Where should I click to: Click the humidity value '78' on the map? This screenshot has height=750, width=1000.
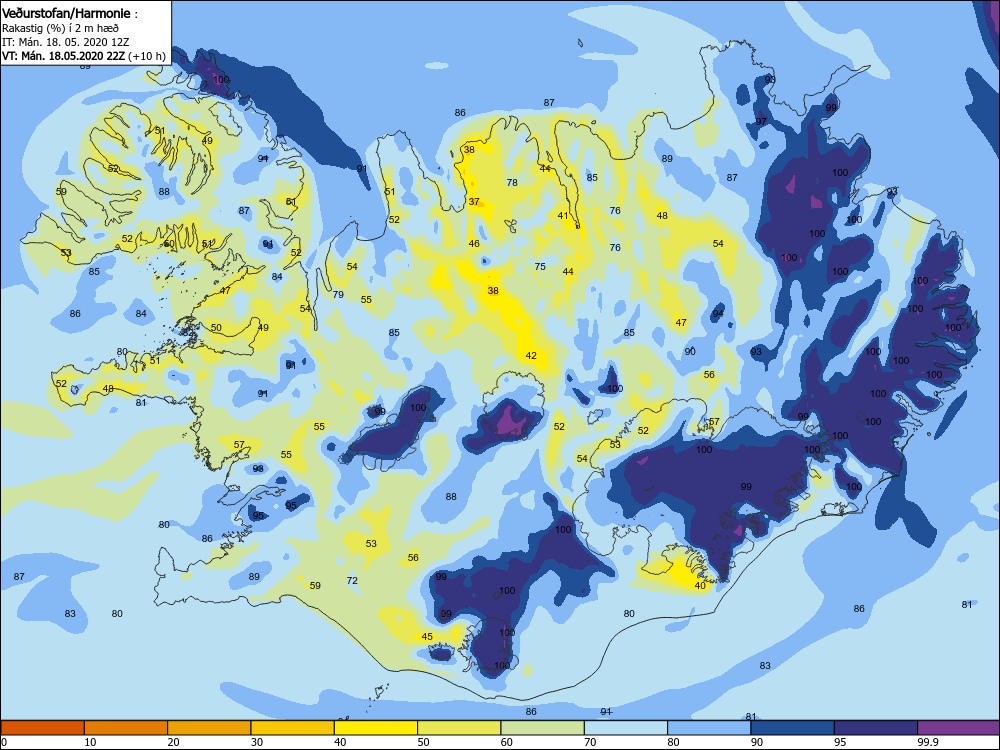pyautogui.click(x=512, y=182)
